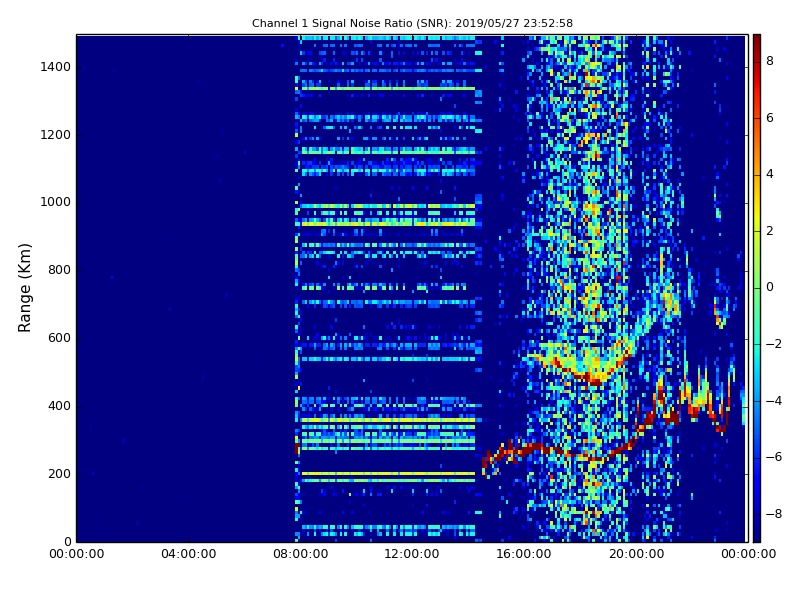The image size is (800, 600).
Task: Click the y-axis tick label "1400"
Action: 56,67
